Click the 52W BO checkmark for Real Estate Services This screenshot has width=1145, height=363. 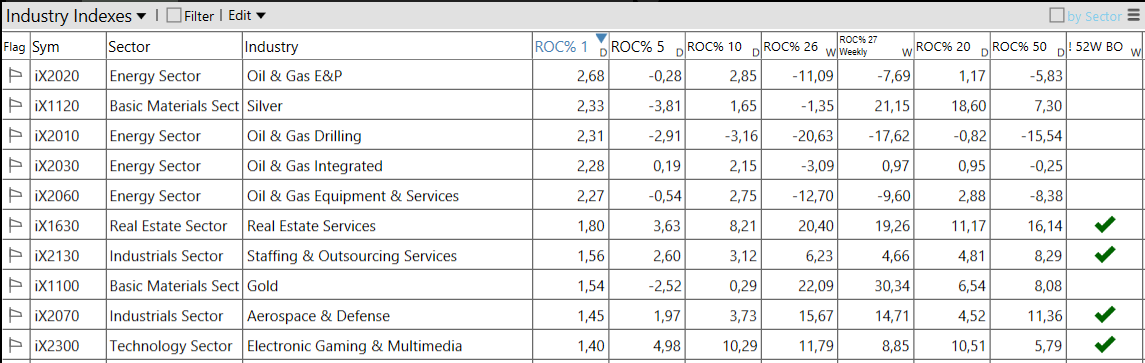1105,225
